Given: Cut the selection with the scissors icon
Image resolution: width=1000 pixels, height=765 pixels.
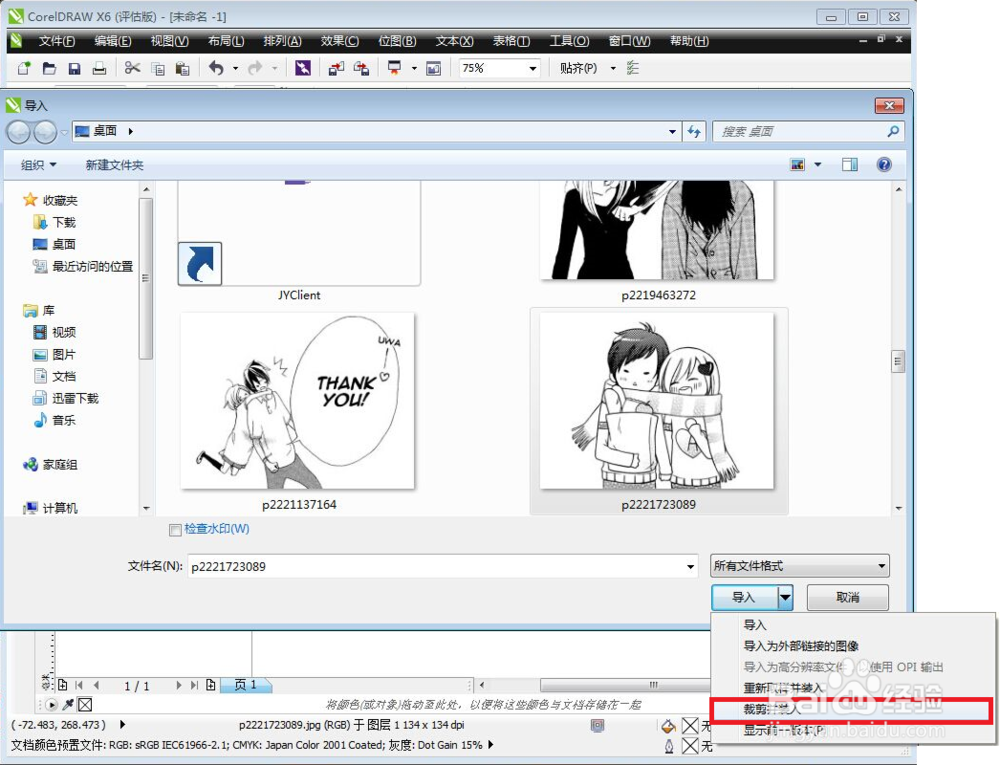Looking at the screenshot, I should click(132, 68).
